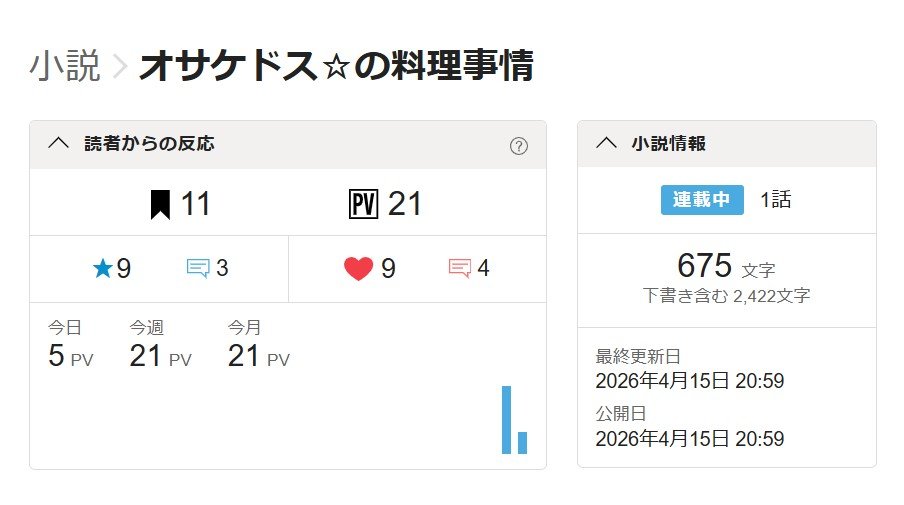Screen dimensions: 904x505
Task: Collapse the 小説情報 panel
Action: point(606,143)
